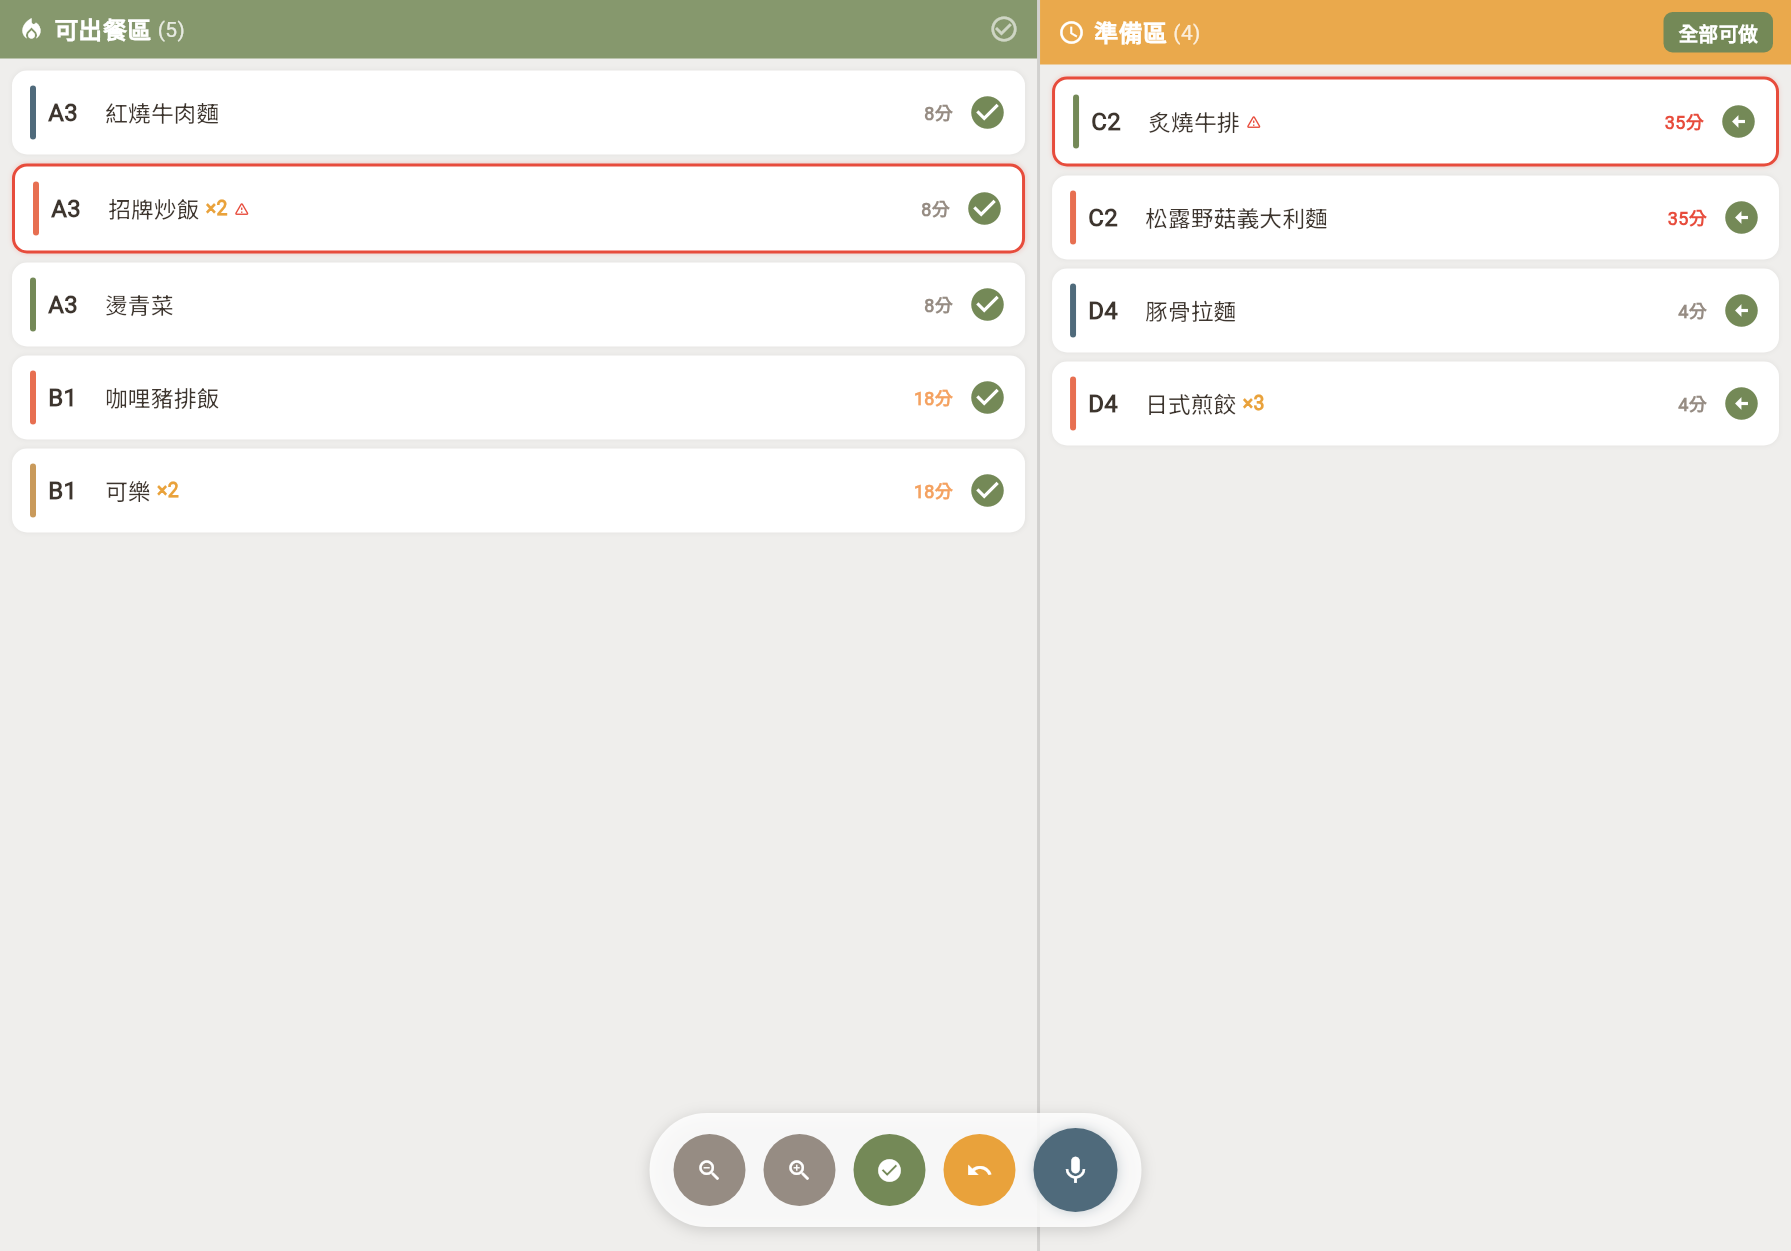Image resolution: width=1791 pixels, height=1251 pixels.
Task: Select the 紅燒牛肉麵 order card
Action: click(518, 113)
